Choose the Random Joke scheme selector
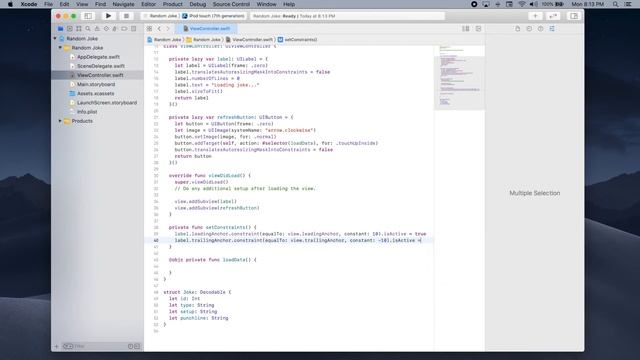The image size is (640, 360). point(160,16)
